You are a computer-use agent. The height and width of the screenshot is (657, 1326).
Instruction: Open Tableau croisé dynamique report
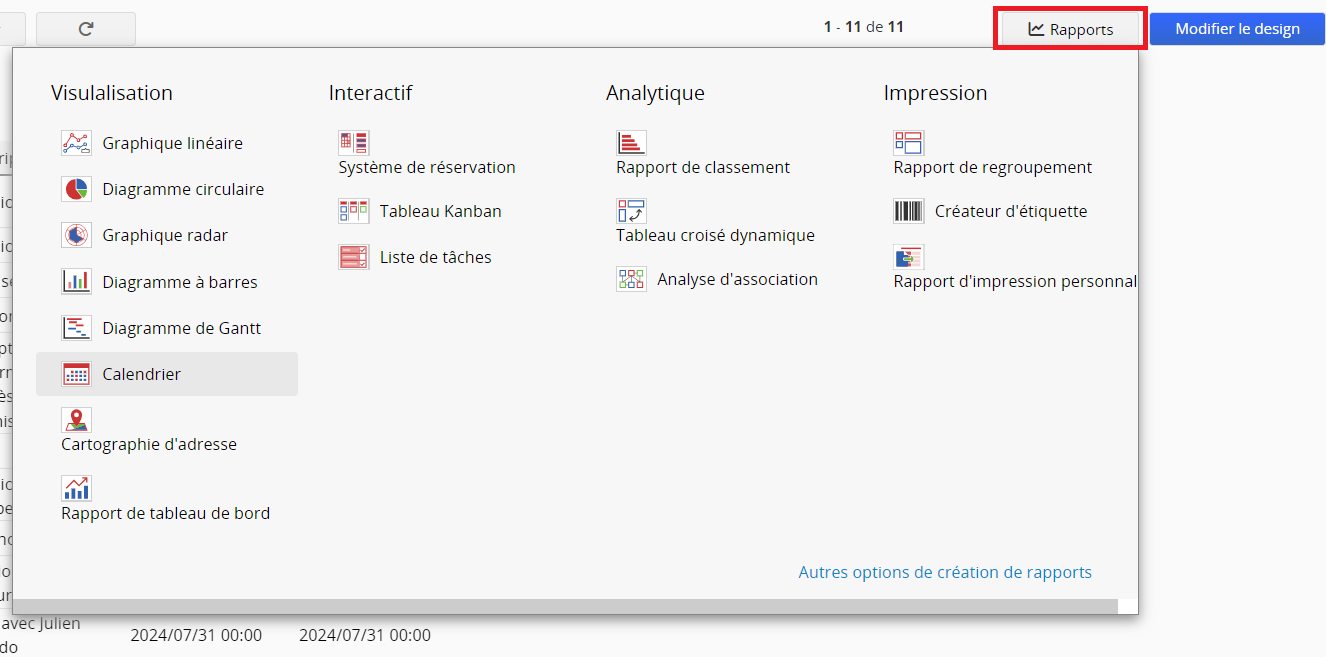point(715,235)
